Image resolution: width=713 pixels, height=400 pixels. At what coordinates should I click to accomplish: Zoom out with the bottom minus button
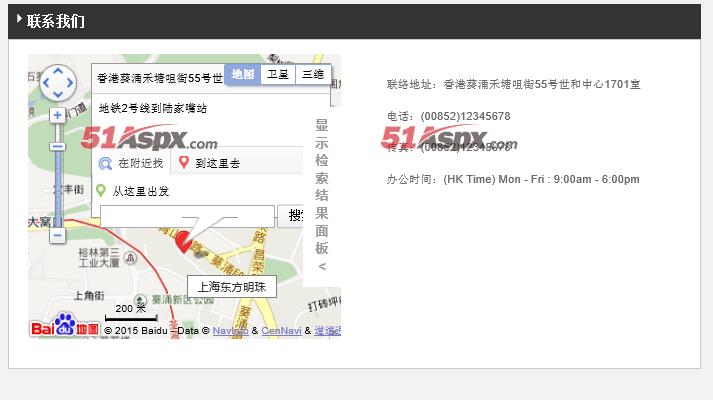(x=57, y=235)
